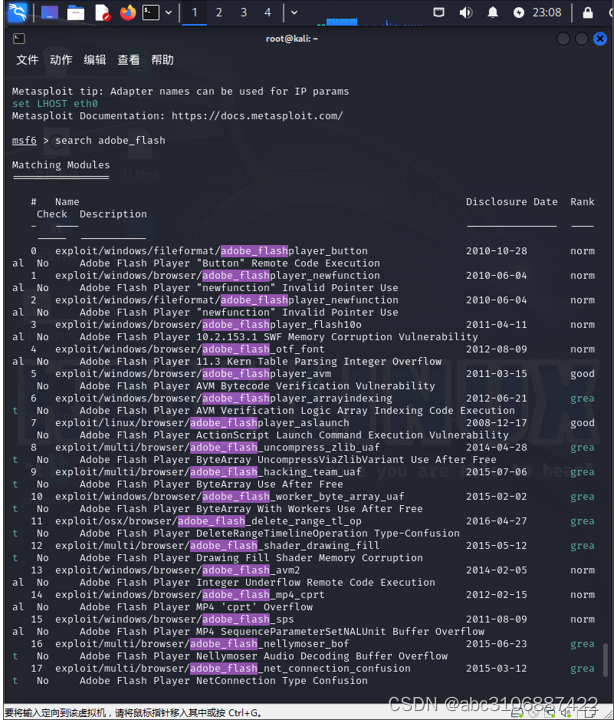Click 'Kern Table Parsing Integer Overflow' description

[334, 361]
